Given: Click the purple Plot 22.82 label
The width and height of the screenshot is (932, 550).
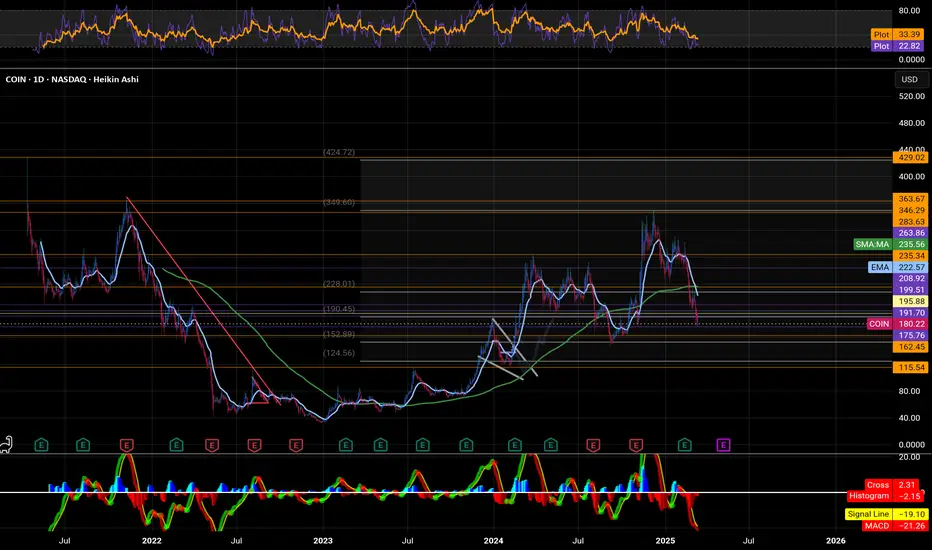Looking at the screenshot, I should point(899,46).
